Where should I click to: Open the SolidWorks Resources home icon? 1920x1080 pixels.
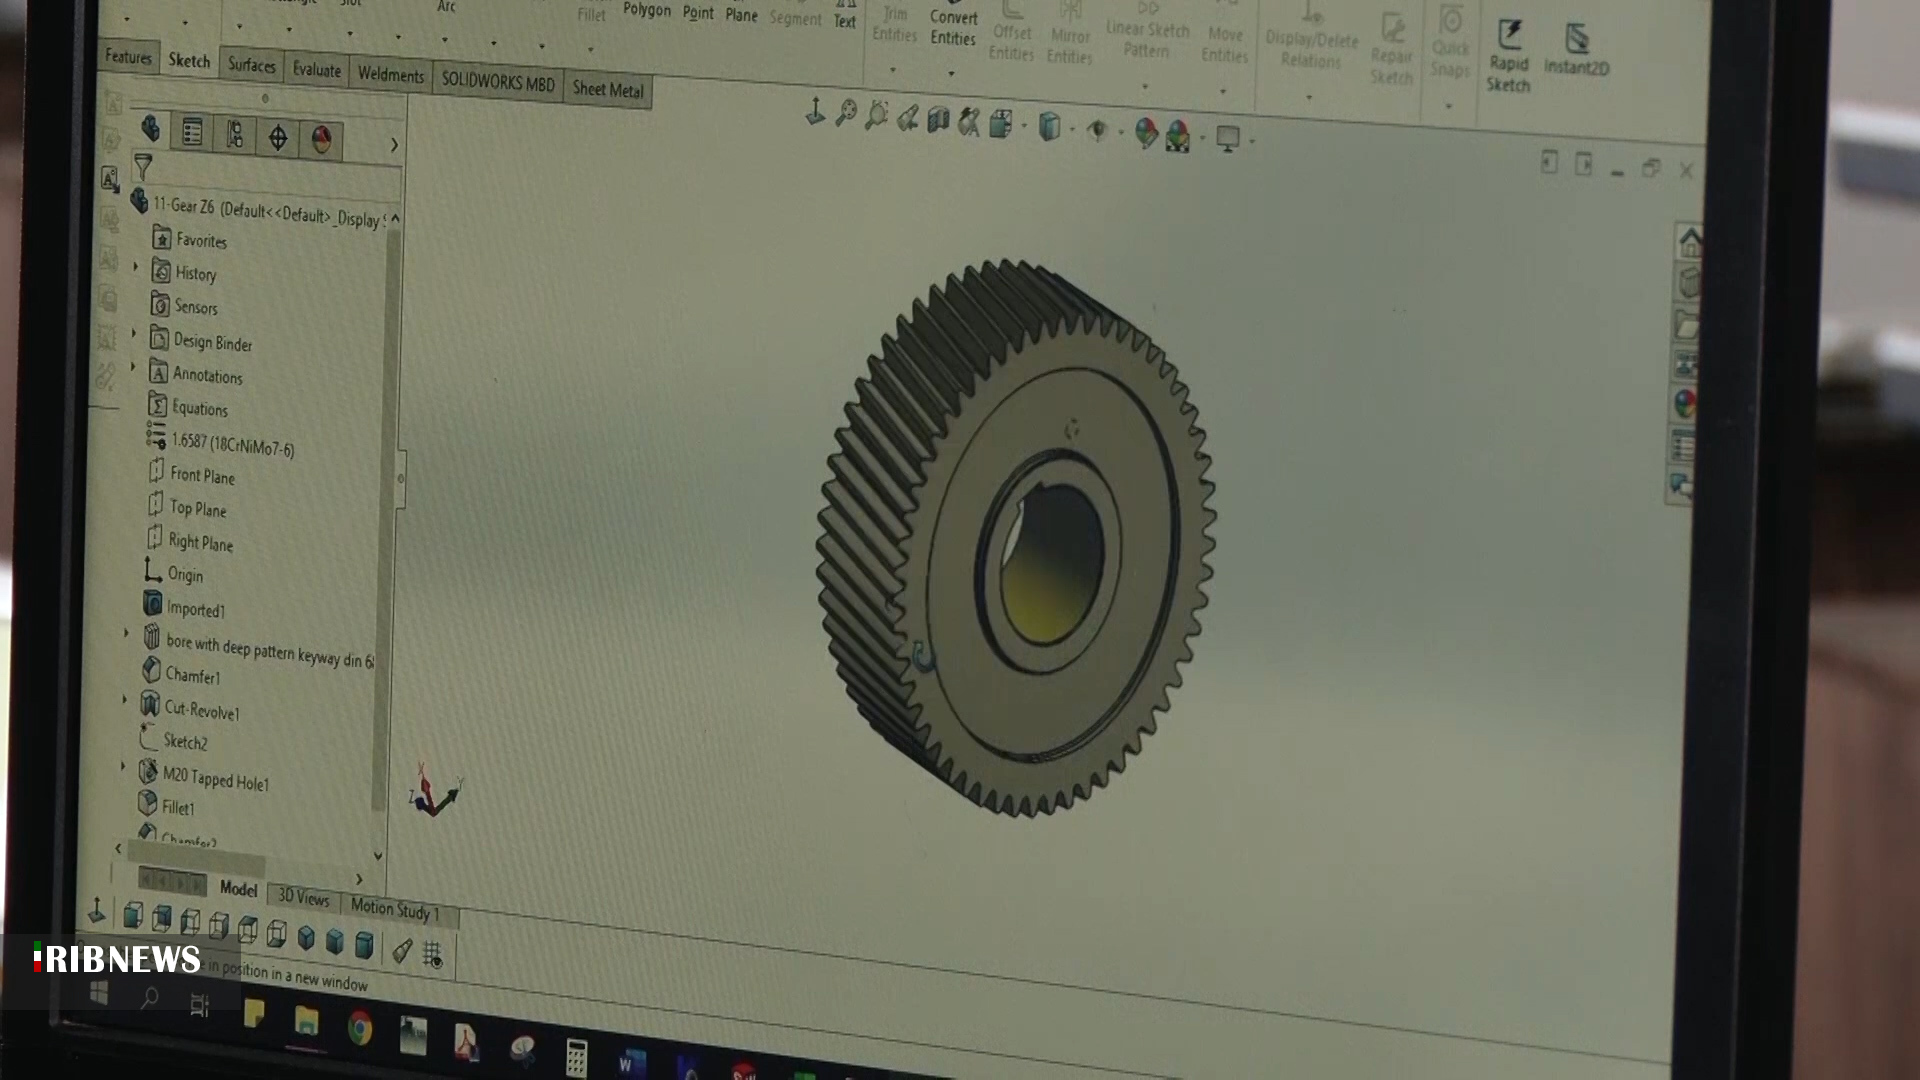pyautogui.click(x=1689, y=242)
